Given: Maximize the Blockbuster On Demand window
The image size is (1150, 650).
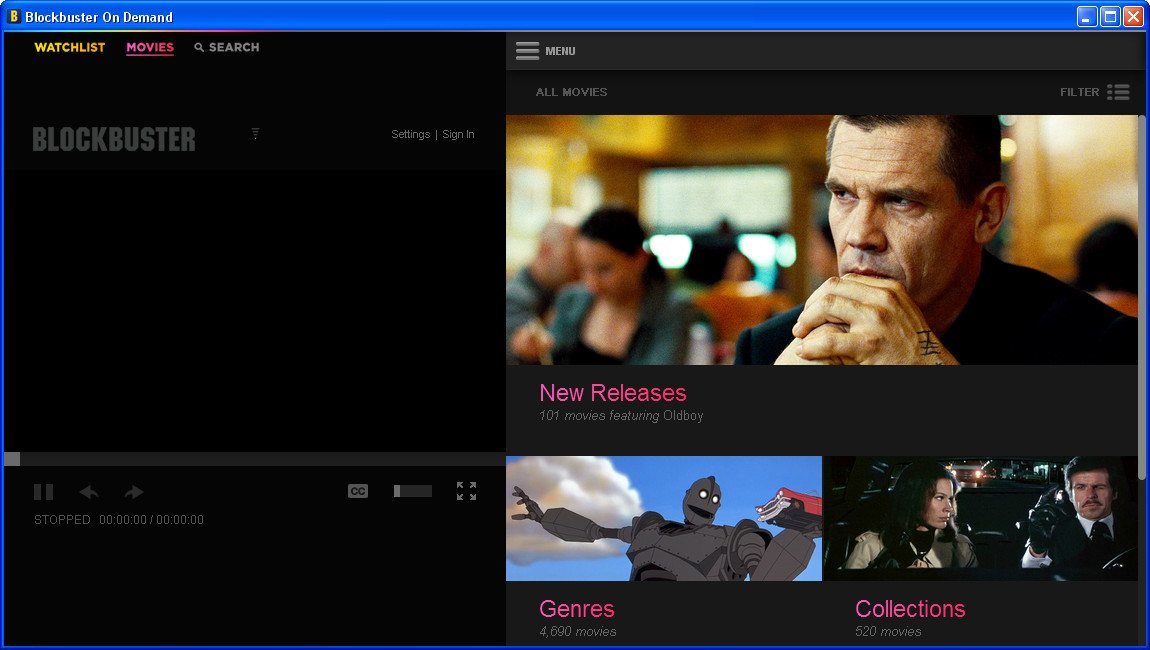Looking at the screenshot, I should pos(1110,16).
